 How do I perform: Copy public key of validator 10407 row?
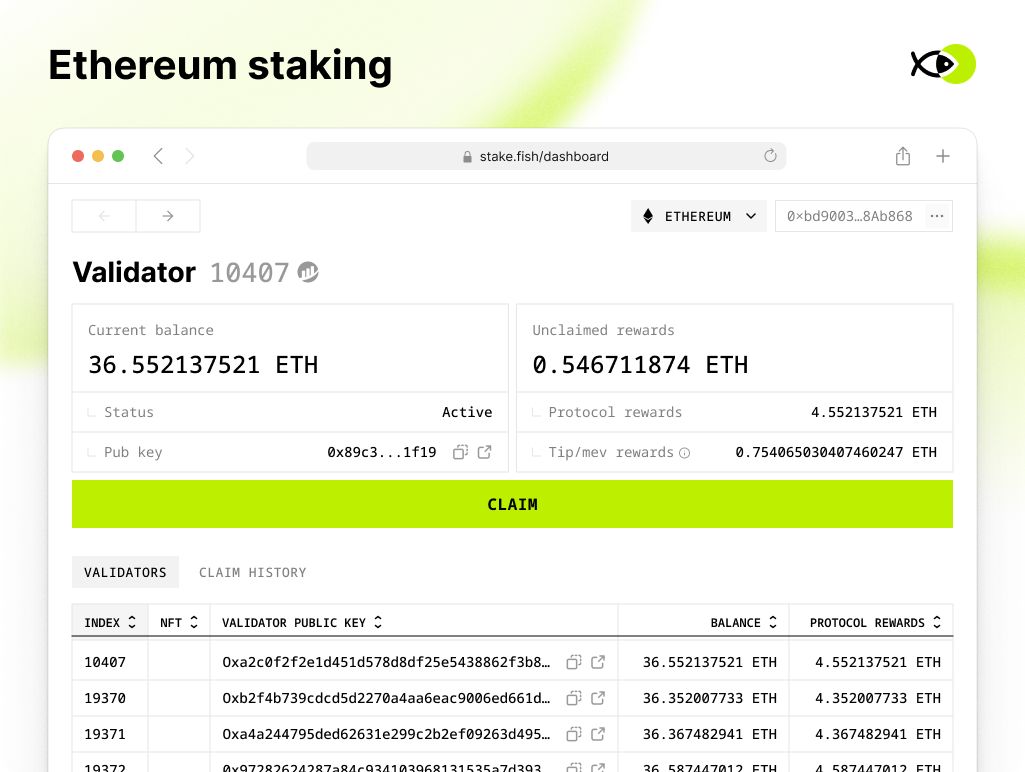[573, 662]
